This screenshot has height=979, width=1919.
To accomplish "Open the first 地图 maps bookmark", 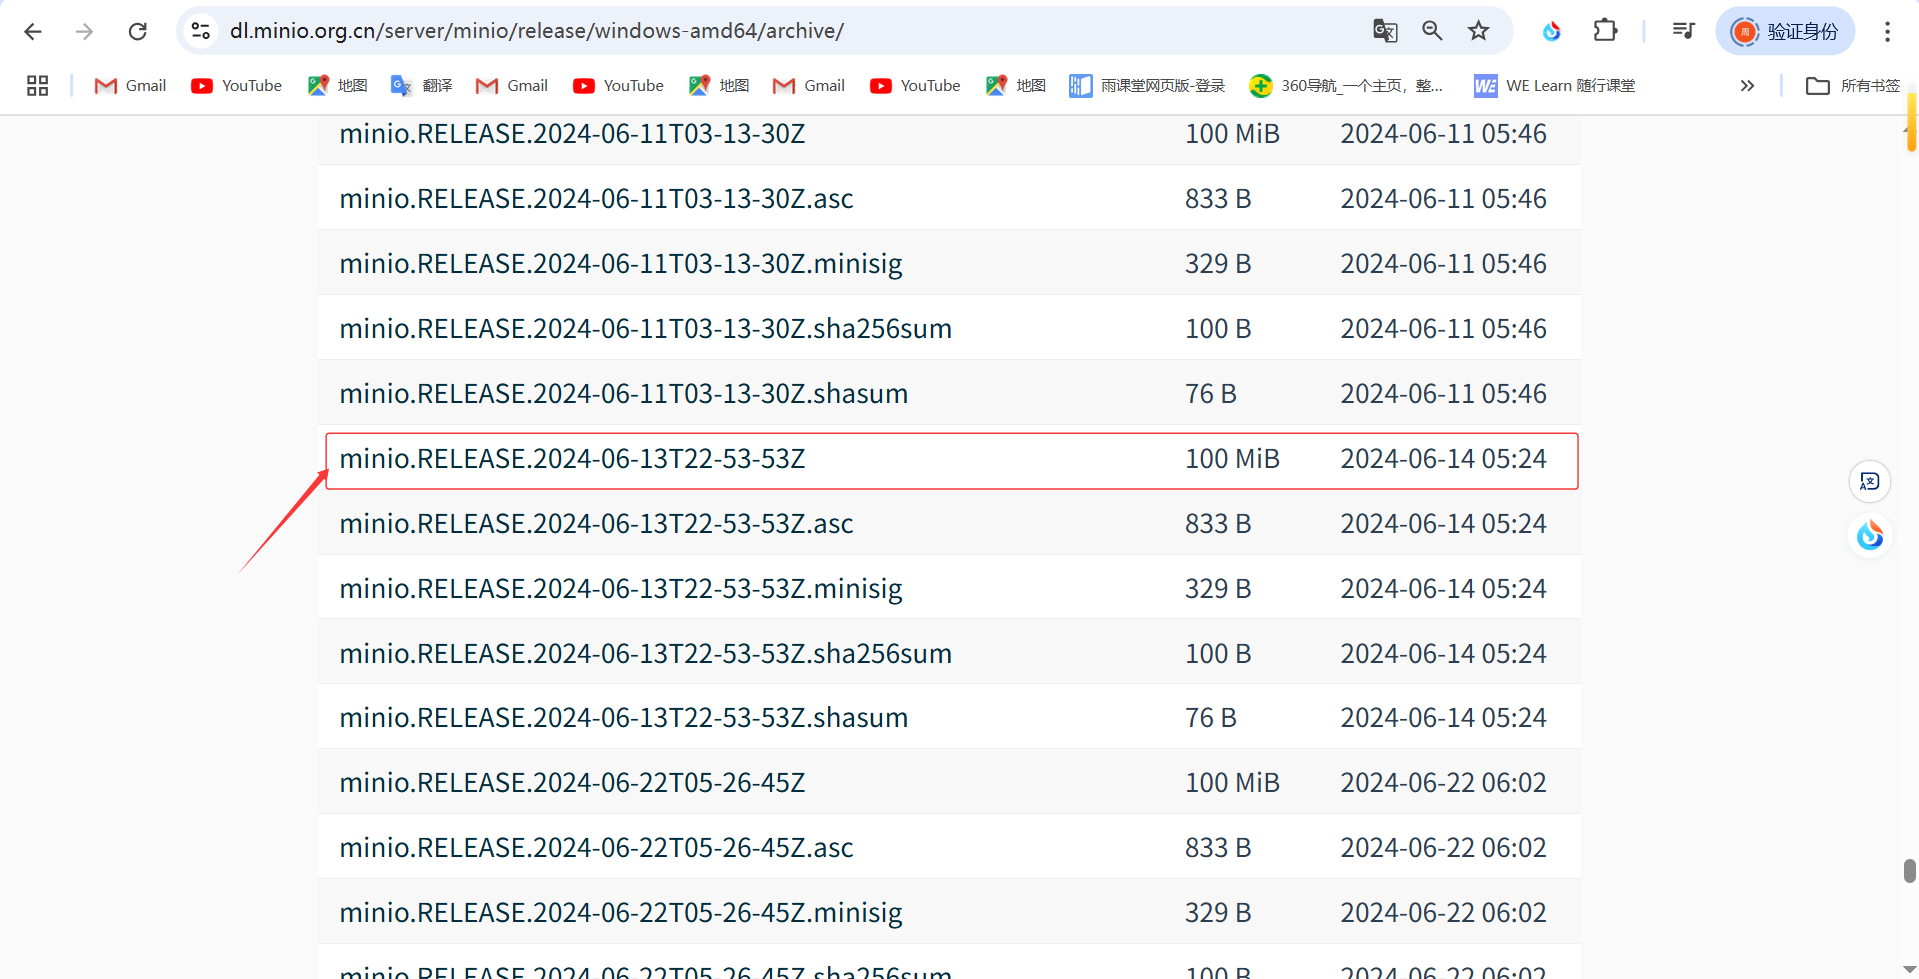I will pyautogui.click(x=338, y=86).
